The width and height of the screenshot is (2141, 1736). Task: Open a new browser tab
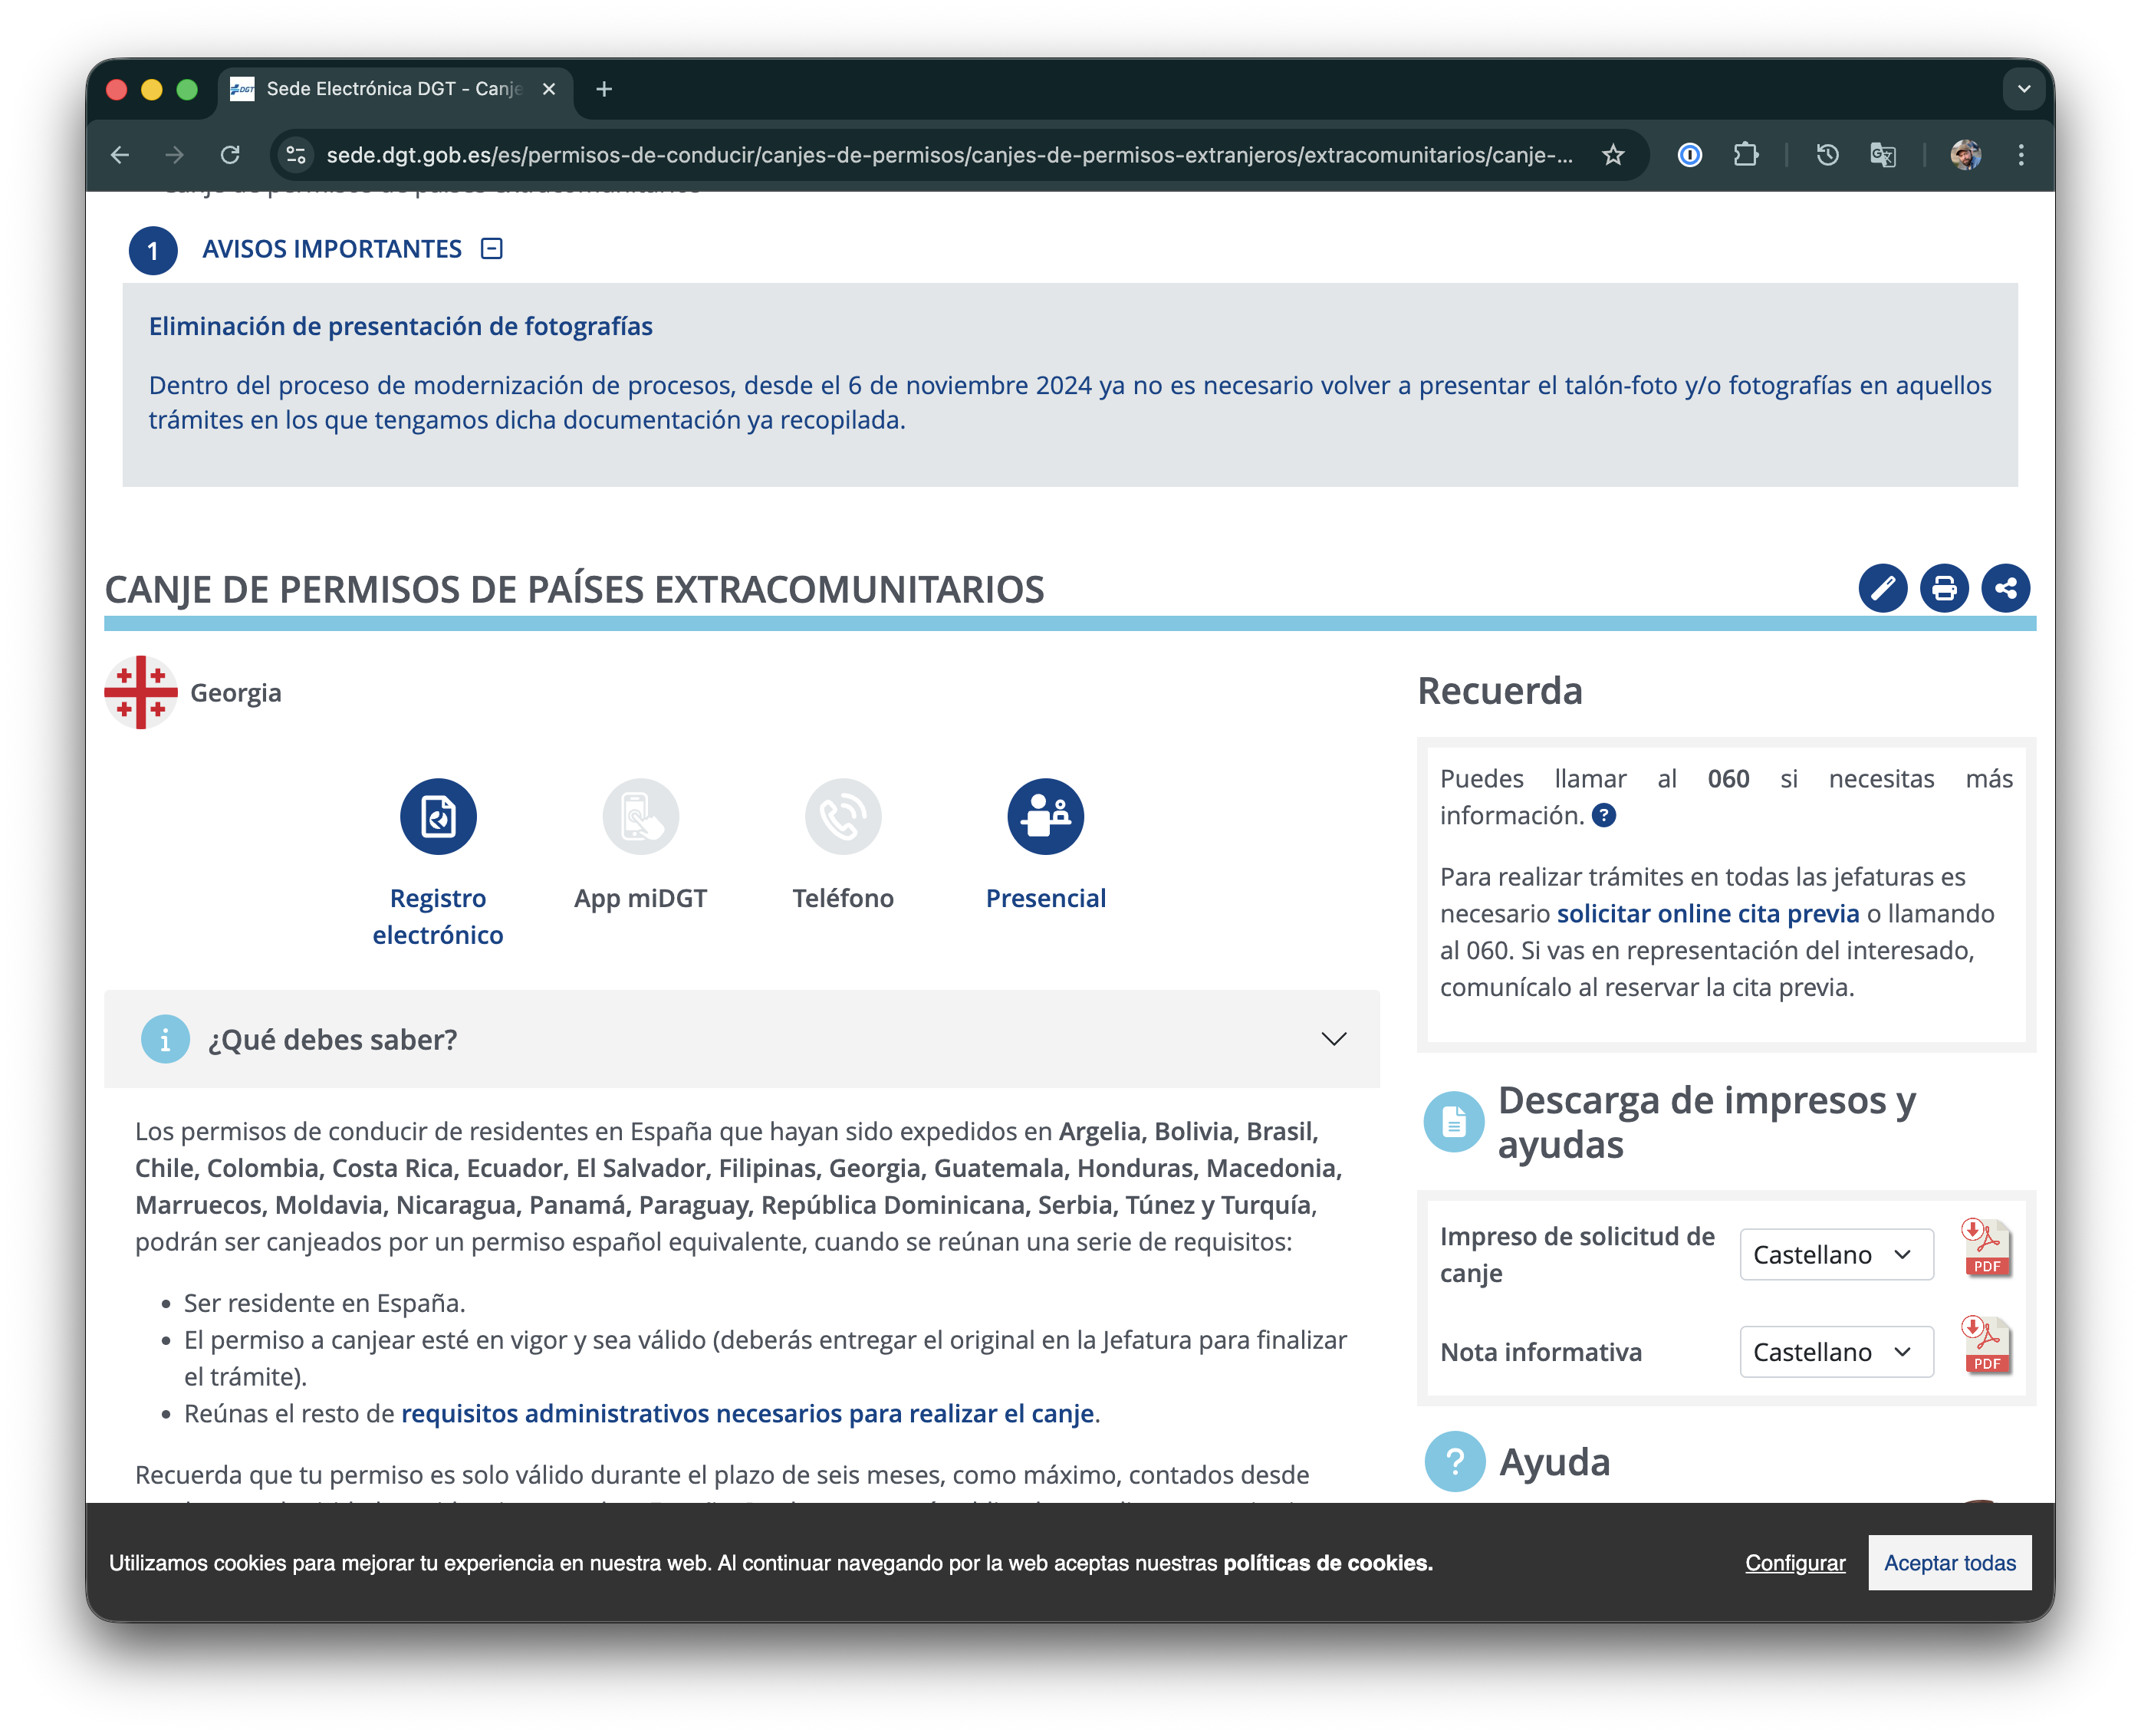pos(604,89)
